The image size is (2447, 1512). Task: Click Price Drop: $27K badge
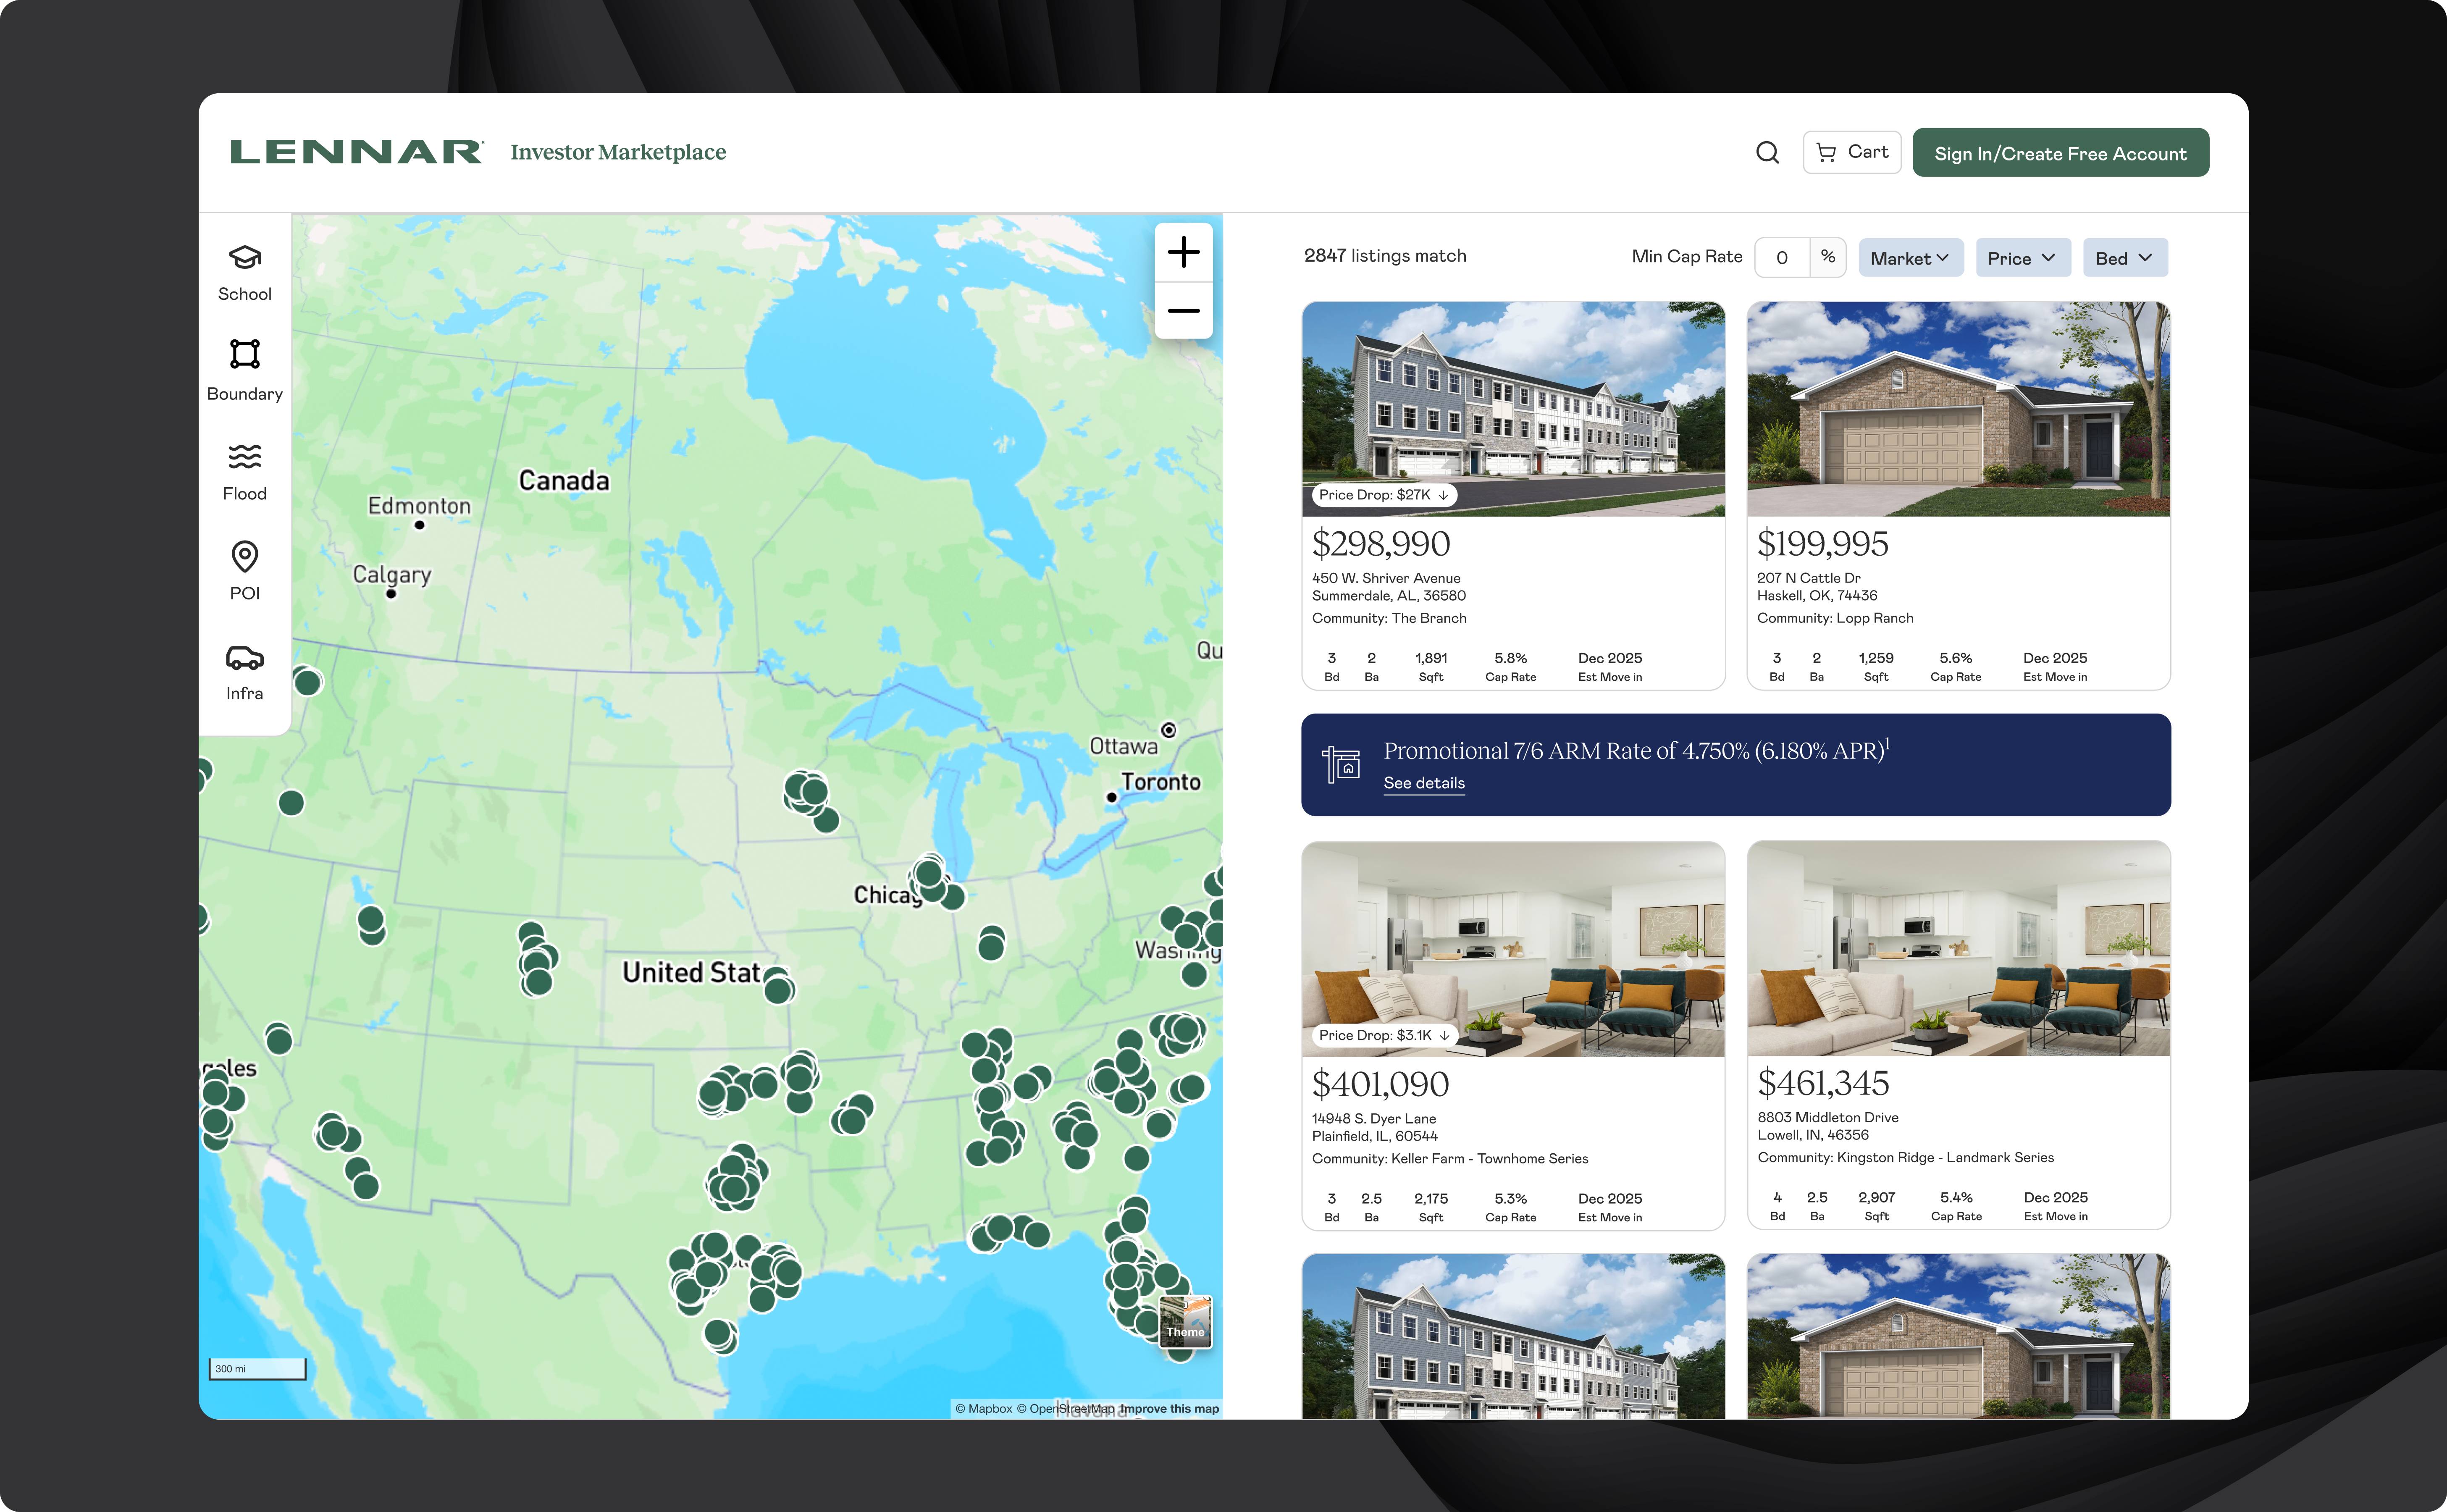(1383, 495)
